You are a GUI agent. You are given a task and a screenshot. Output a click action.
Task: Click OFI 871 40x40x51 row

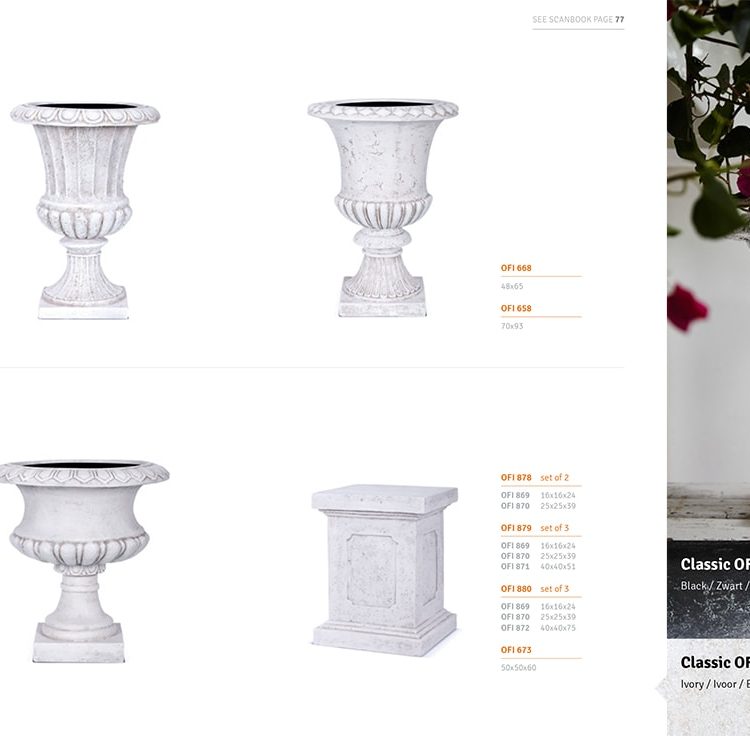click(538, 567)
